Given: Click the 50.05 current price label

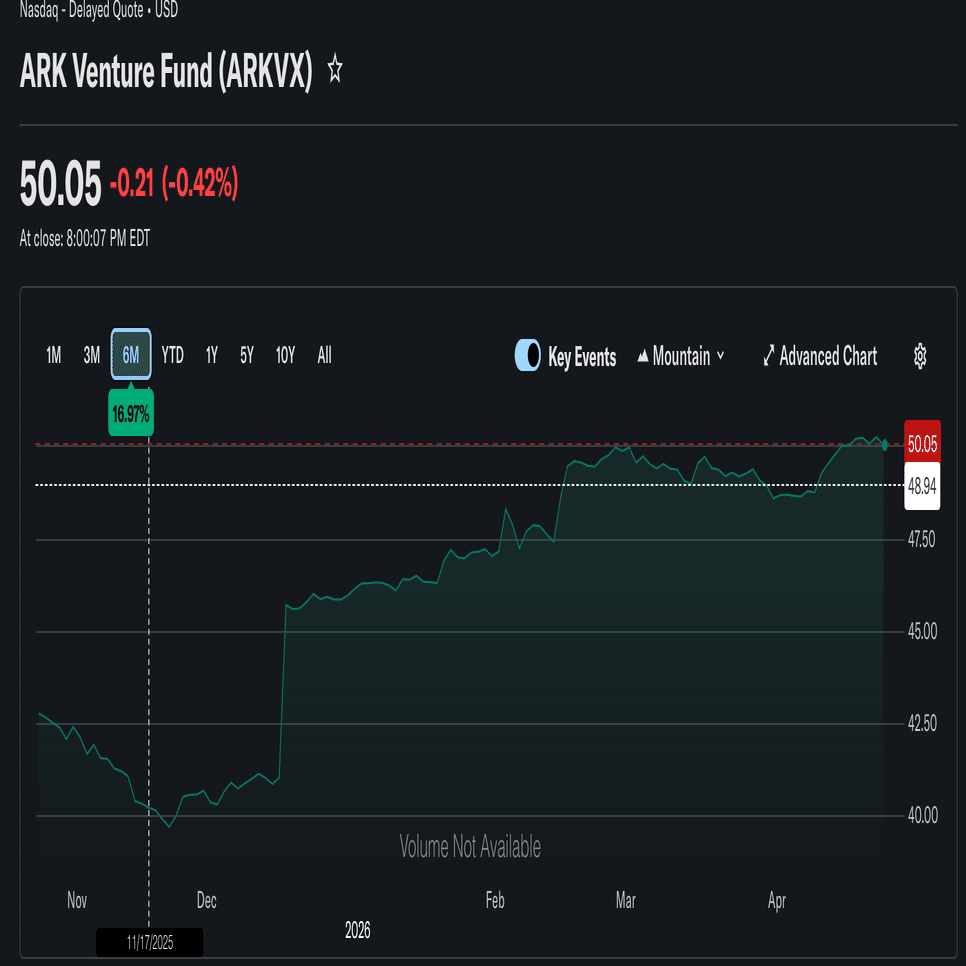Looking at the screenshot, I should 921,443.
